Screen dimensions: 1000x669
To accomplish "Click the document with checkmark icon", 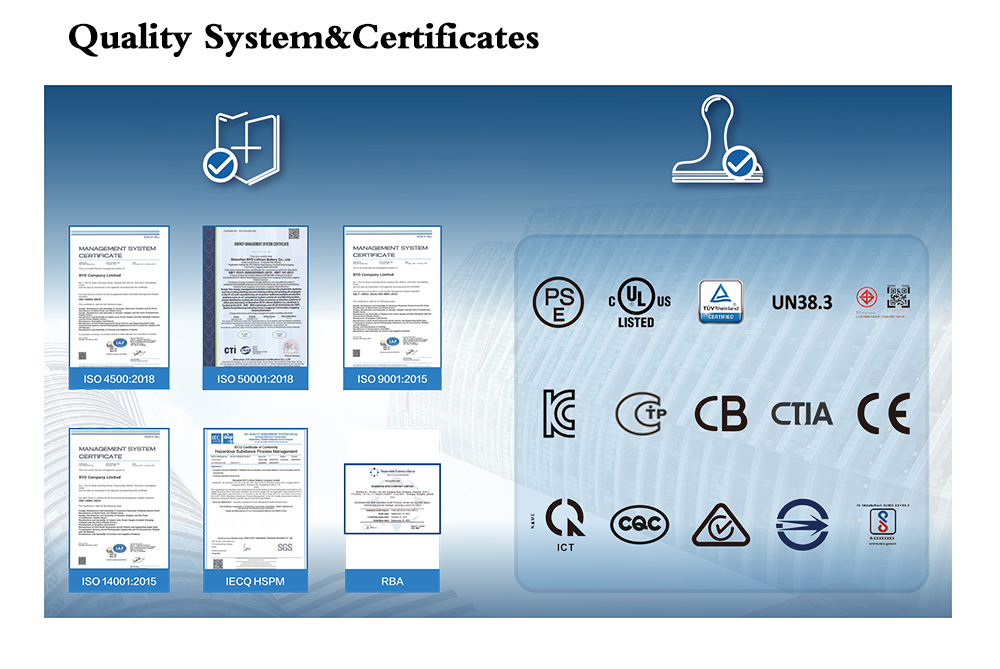I will point(242,149).
